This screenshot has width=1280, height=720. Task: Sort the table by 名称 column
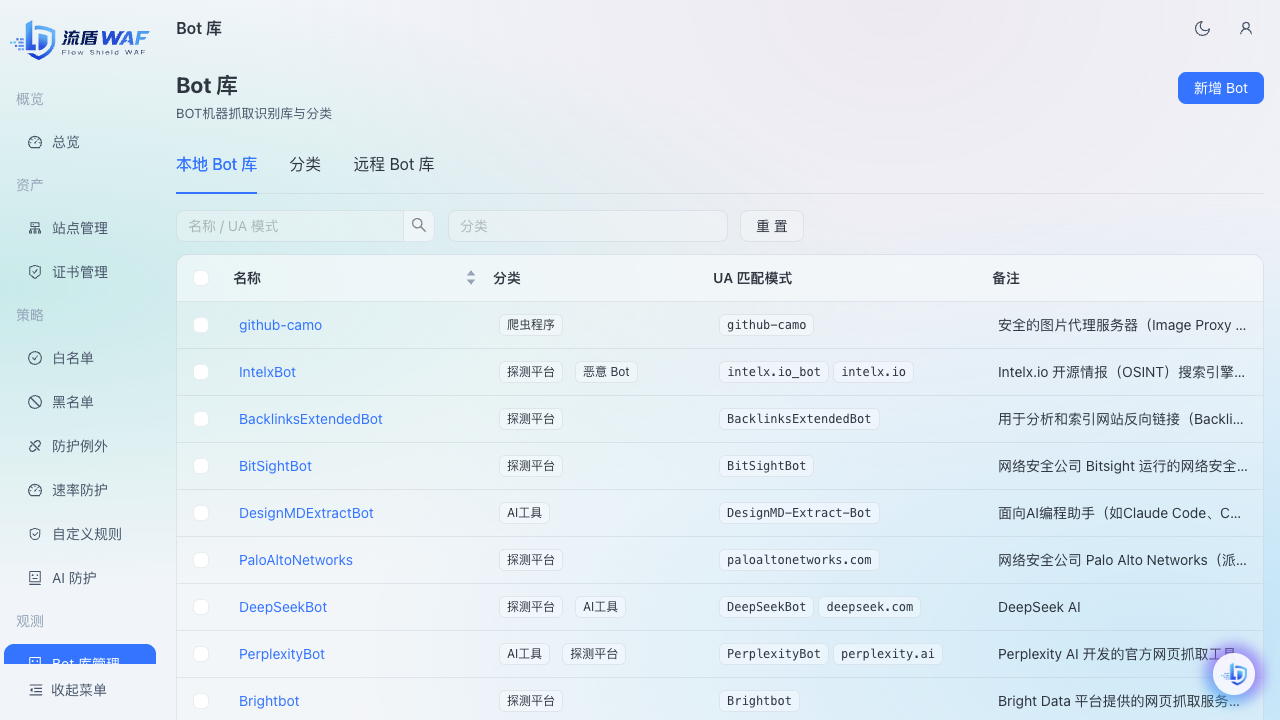tap(471, 278)
